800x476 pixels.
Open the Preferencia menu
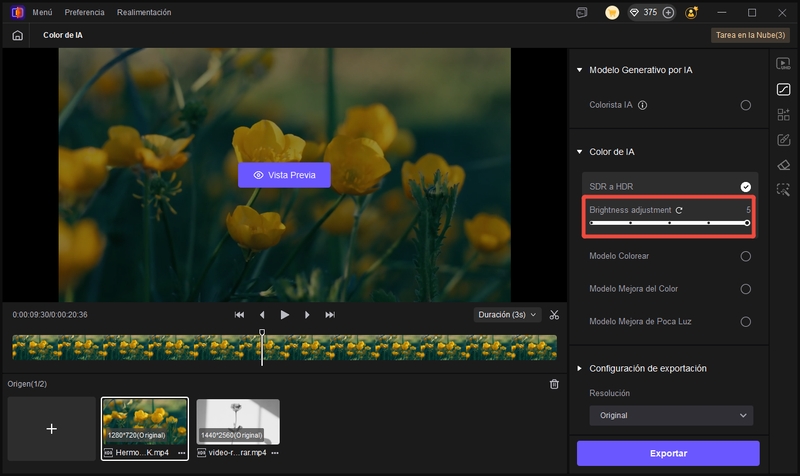pyautogui.click(x=84, y=13)
